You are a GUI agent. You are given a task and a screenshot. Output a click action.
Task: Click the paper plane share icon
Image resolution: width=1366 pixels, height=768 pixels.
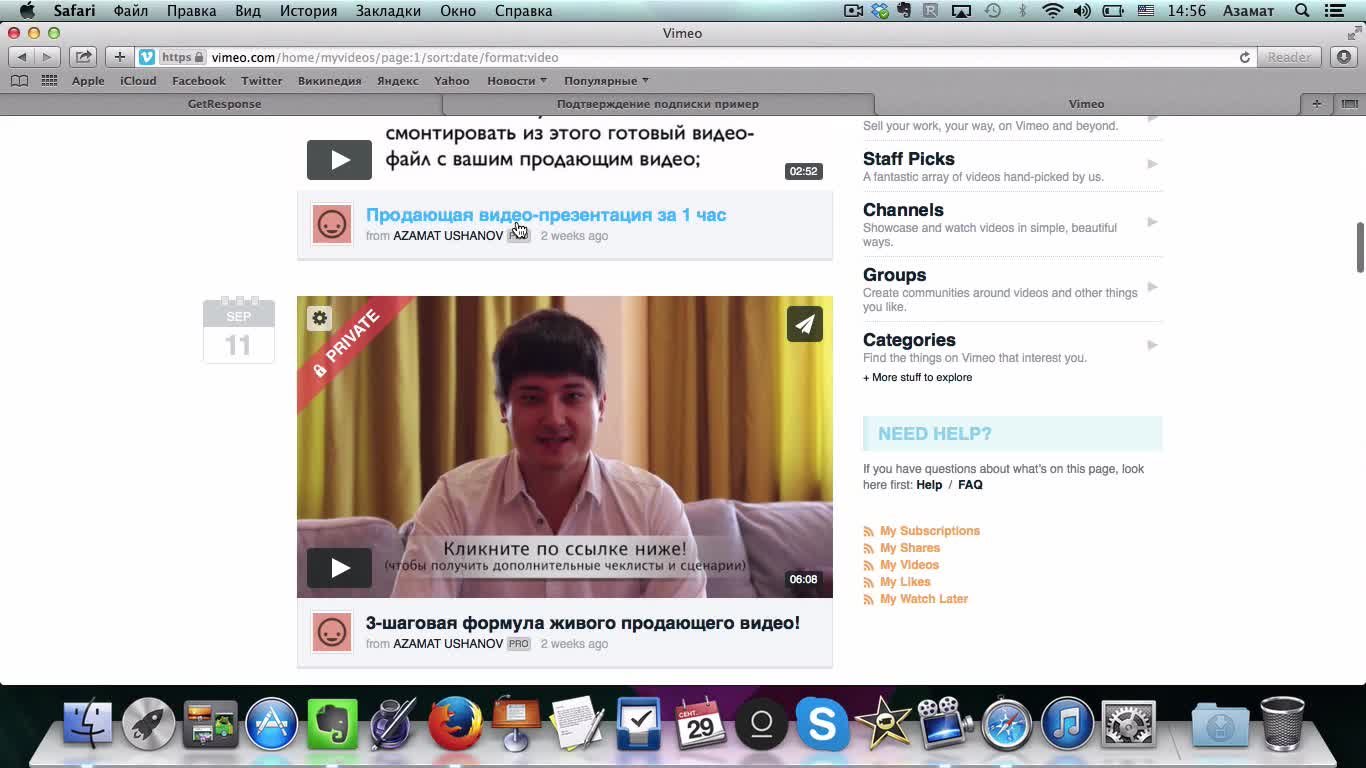tap(804, 324)
